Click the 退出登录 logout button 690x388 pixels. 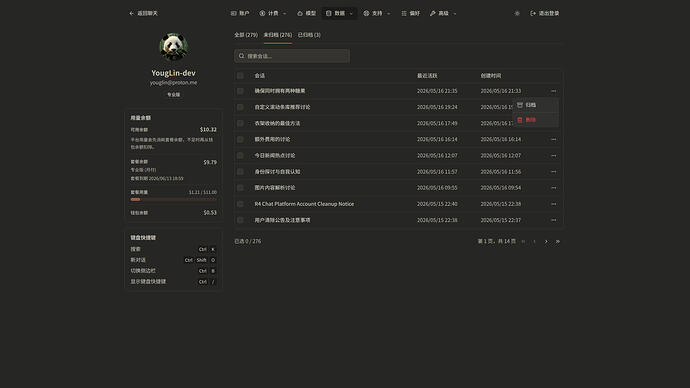tap(545, 13)
